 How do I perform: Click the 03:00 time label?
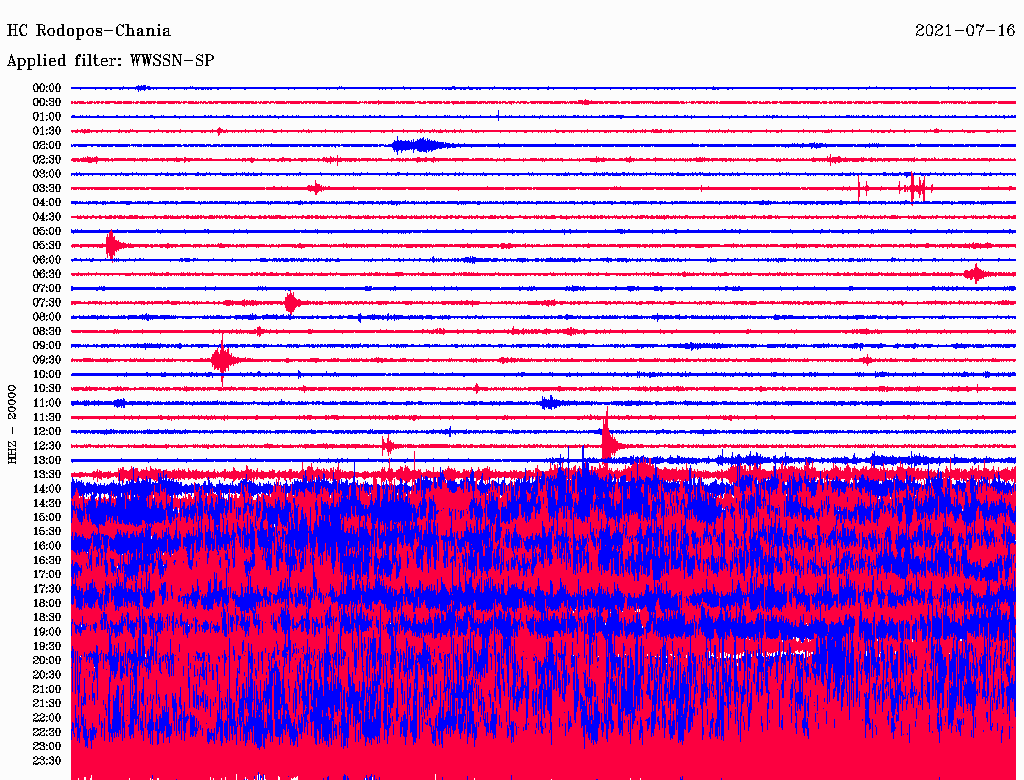47,174
